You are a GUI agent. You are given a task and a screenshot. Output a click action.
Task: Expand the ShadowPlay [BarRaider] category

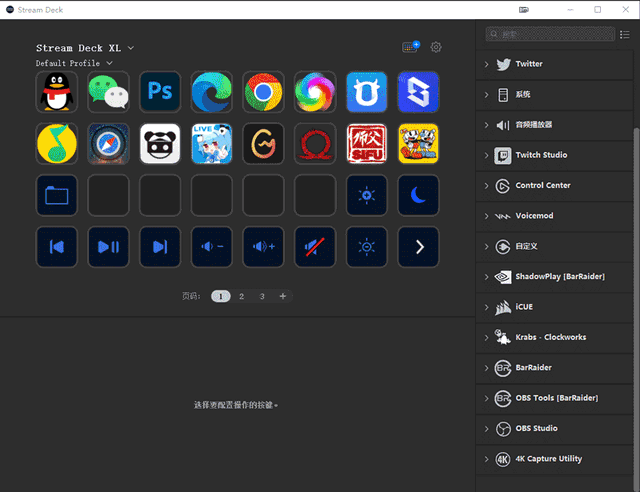tap(554, 277)
